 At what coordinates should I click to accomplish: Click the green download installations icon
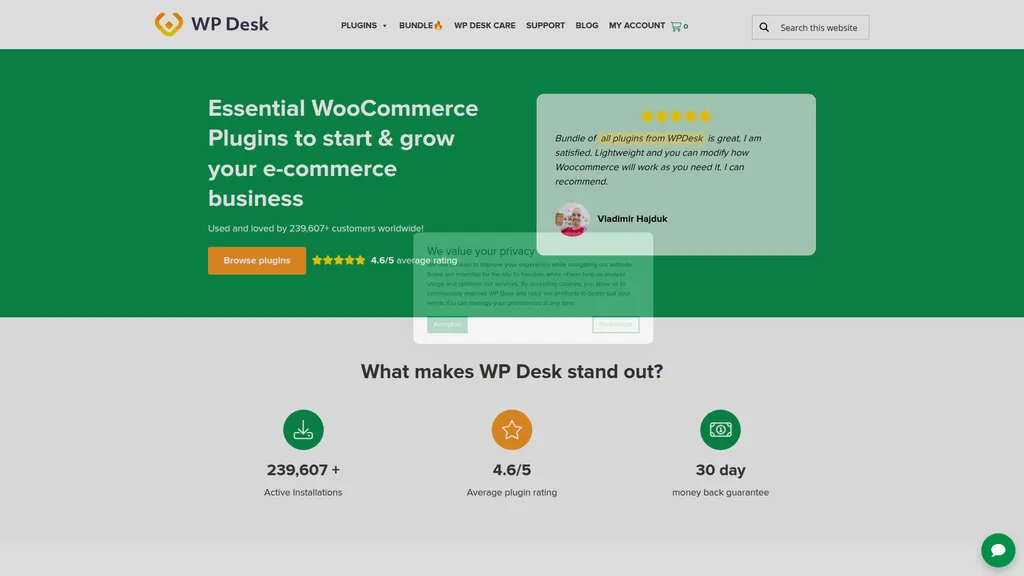(x=303, y=430)
